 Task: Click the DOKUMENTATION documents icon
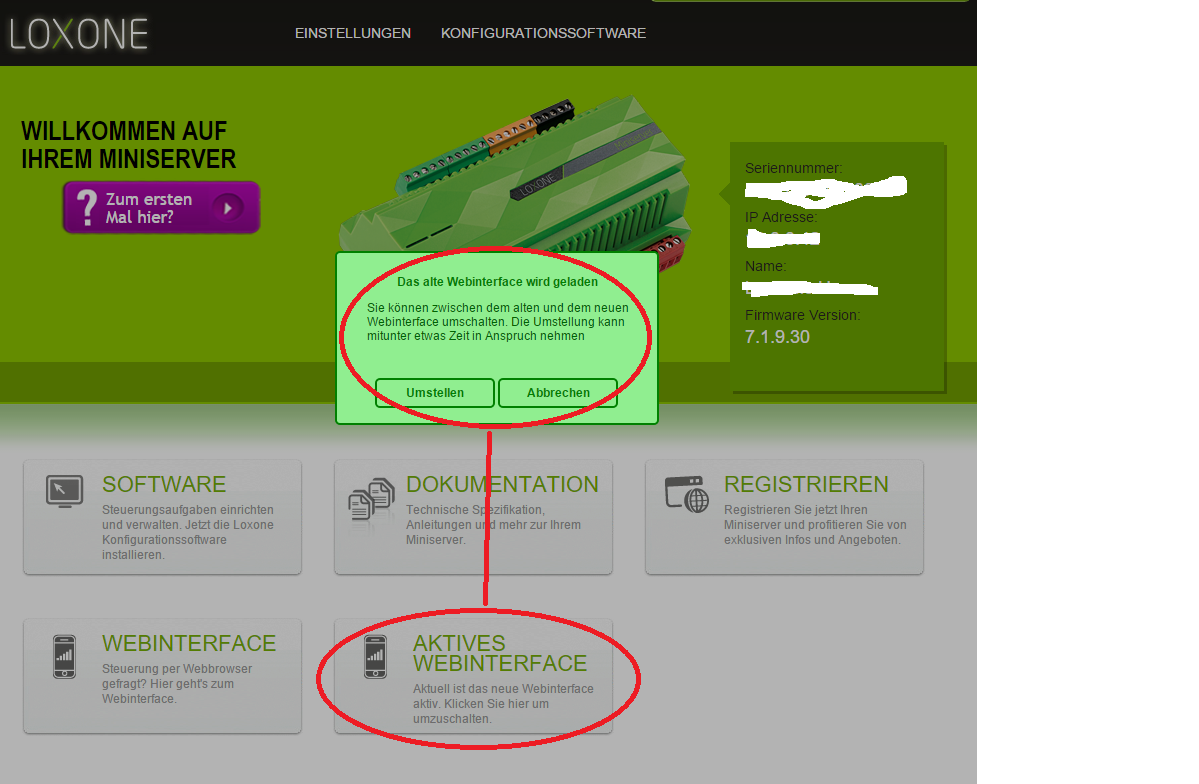(372, 499)
